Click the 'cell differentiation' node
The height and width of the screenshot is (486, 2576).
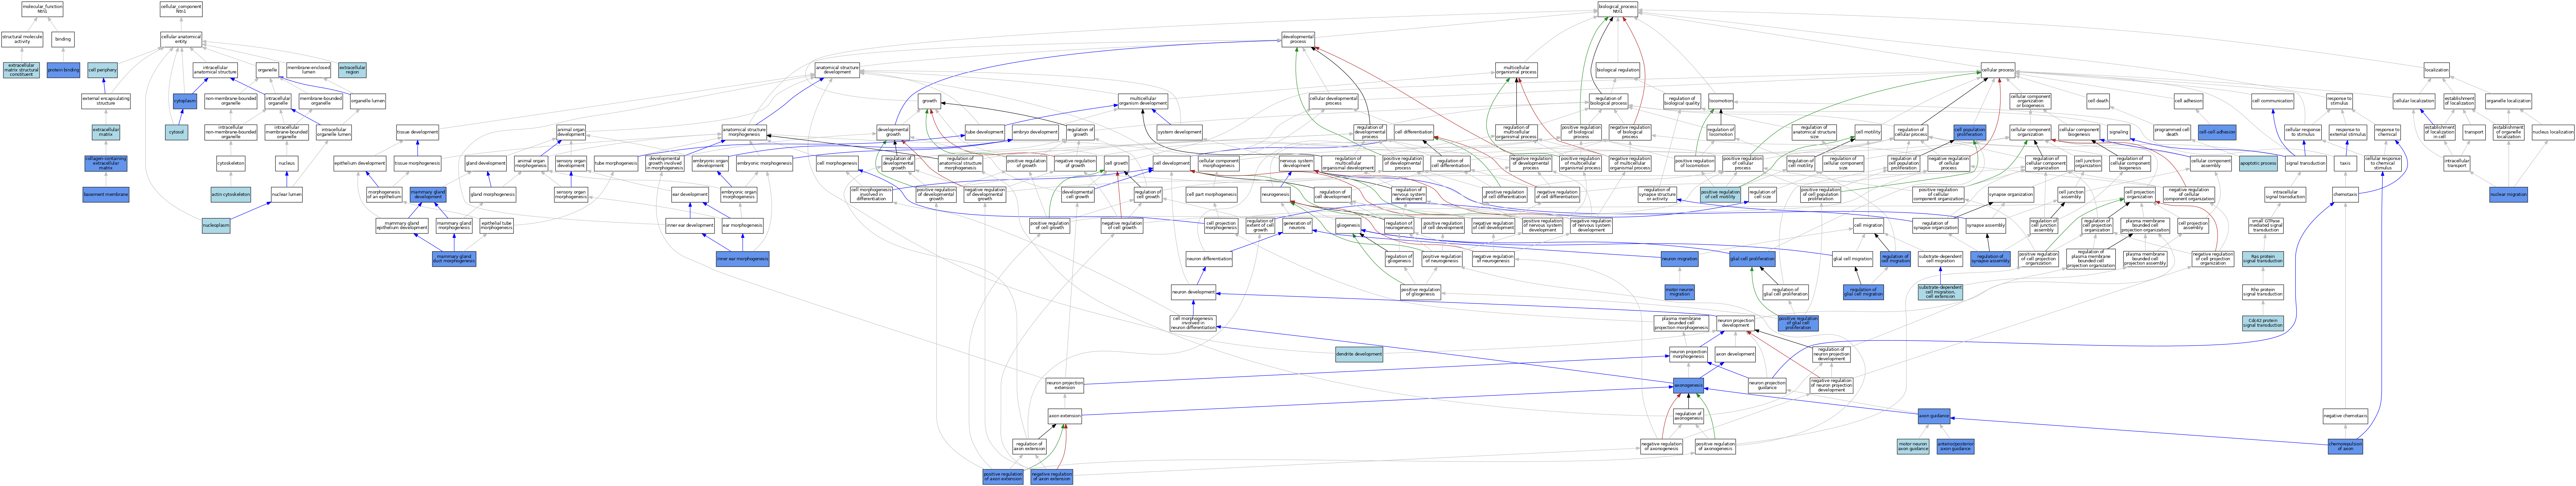1413,132
